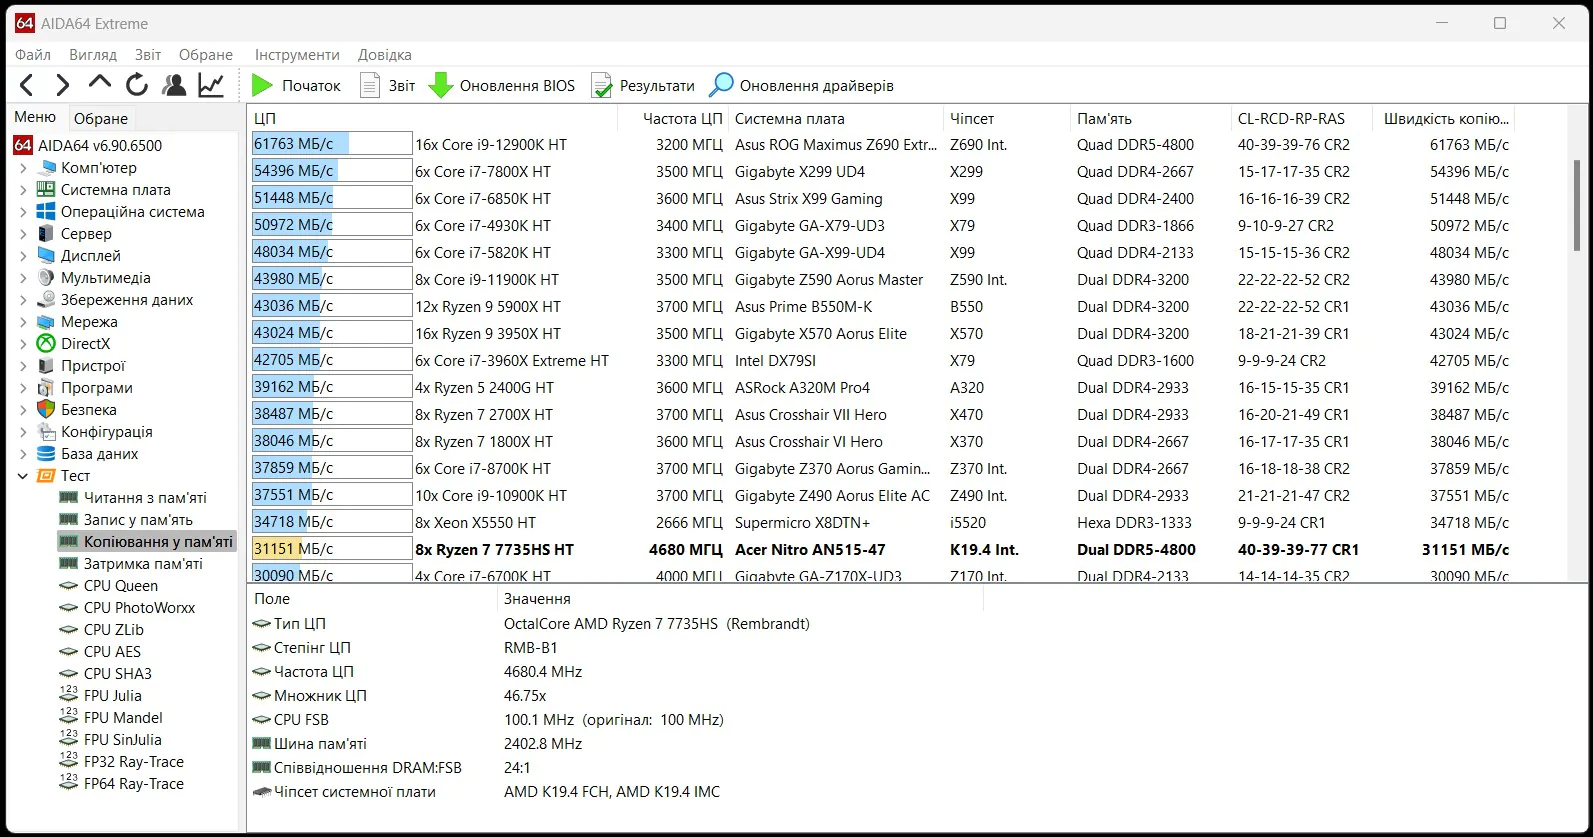This screenshot has width=1593, height=837.
Task: Sort by the ЦП column header
Action: coord(432,118)
